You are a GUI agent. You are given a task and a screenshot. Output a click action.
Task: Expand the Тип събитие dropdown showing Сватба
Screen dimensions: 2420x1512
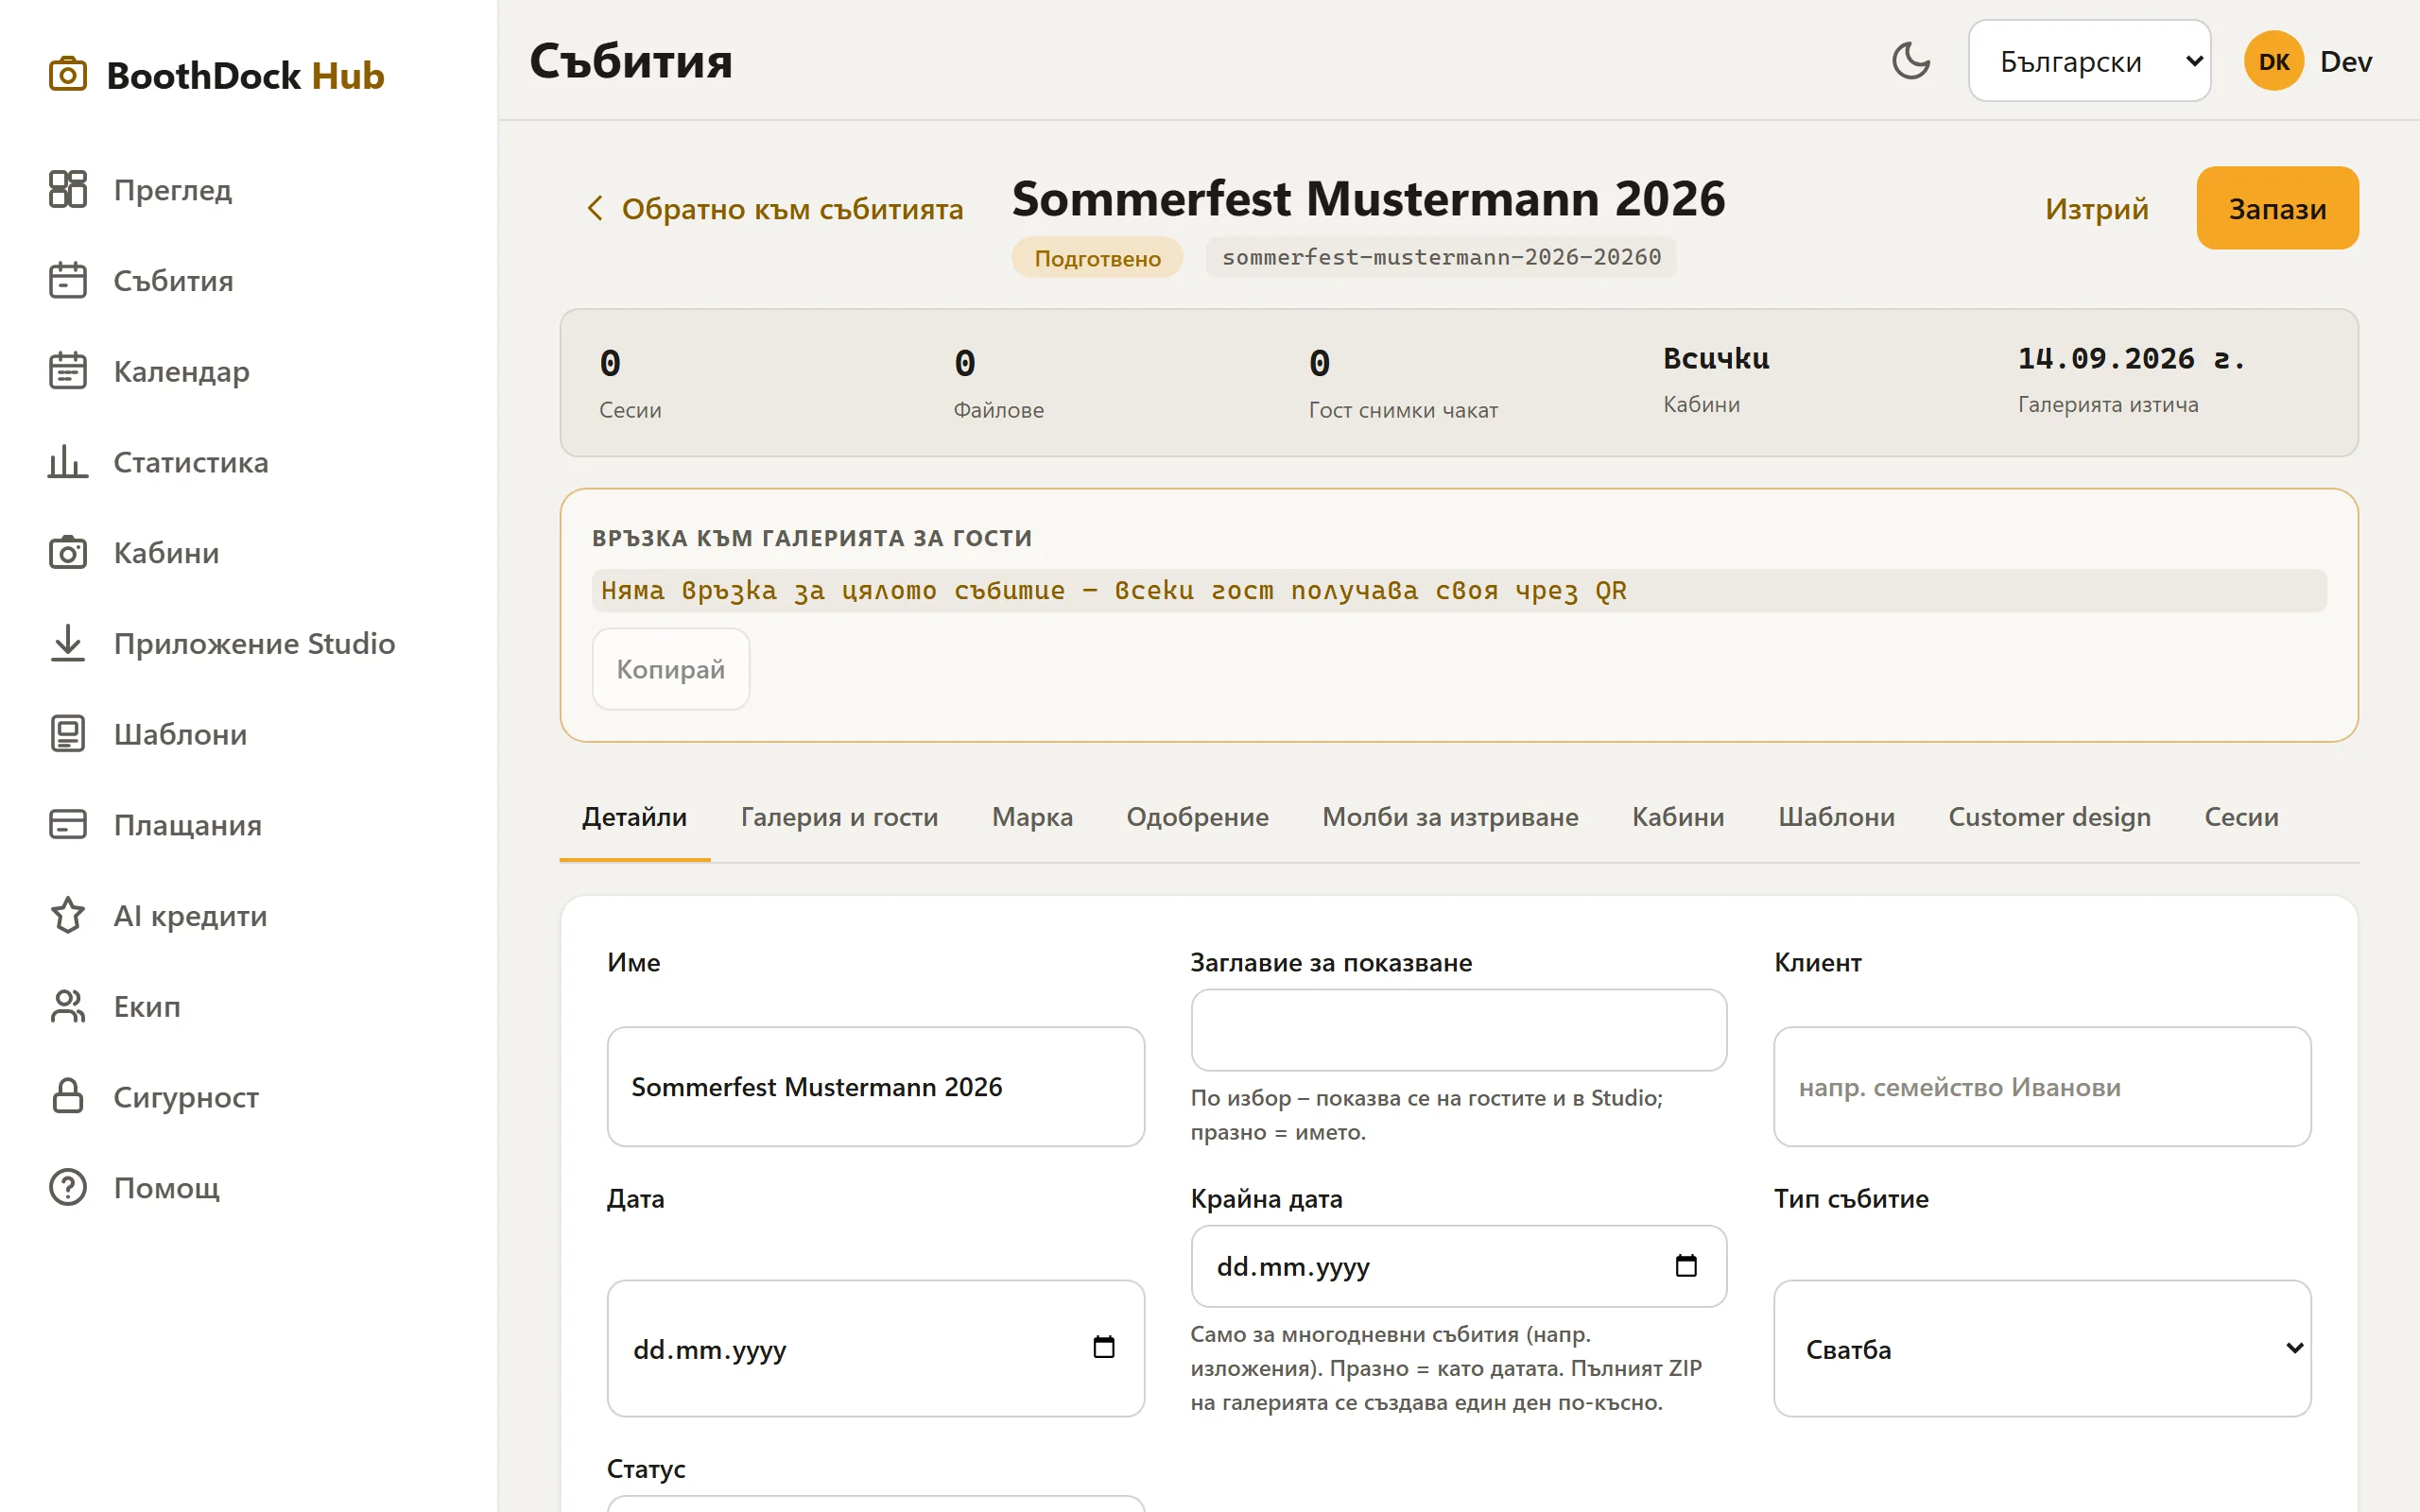tap(2042, 1349)
